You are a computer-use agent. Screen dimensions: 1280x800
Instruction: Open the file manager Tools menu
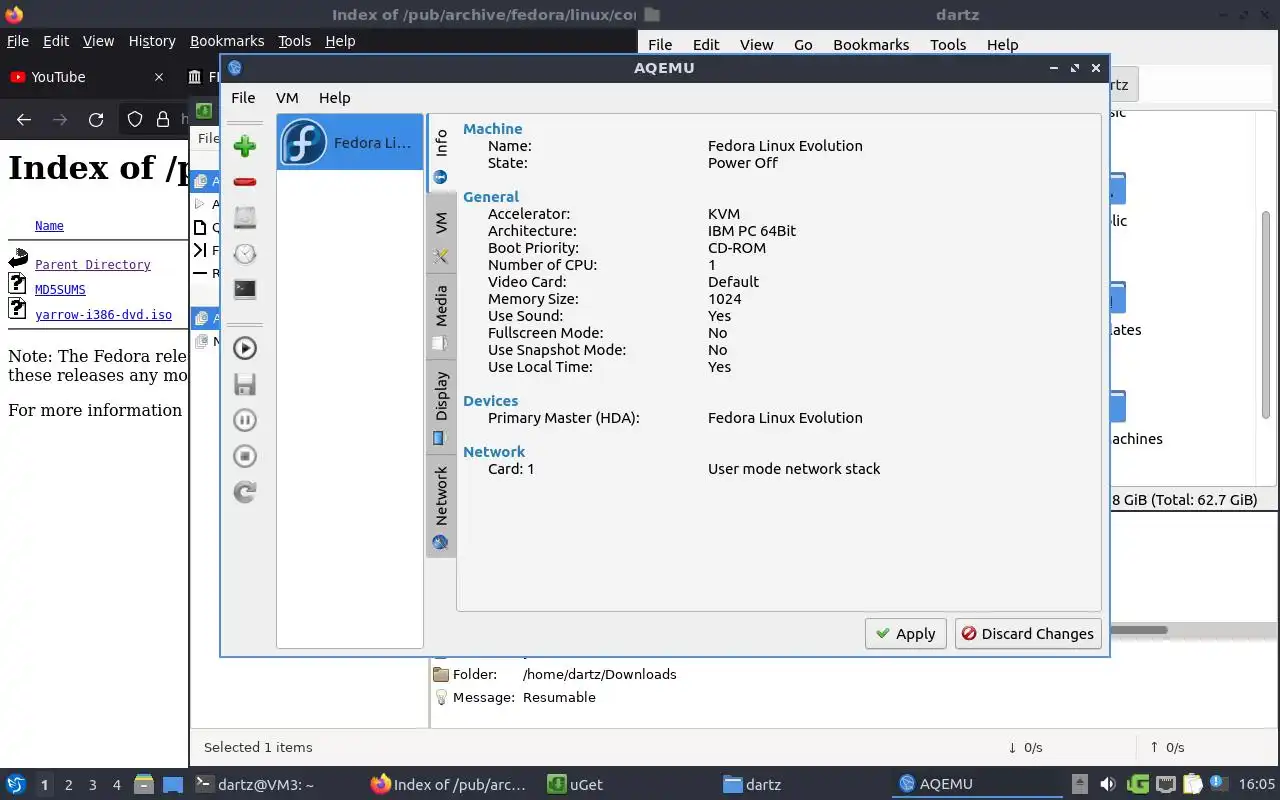[948, 45]
